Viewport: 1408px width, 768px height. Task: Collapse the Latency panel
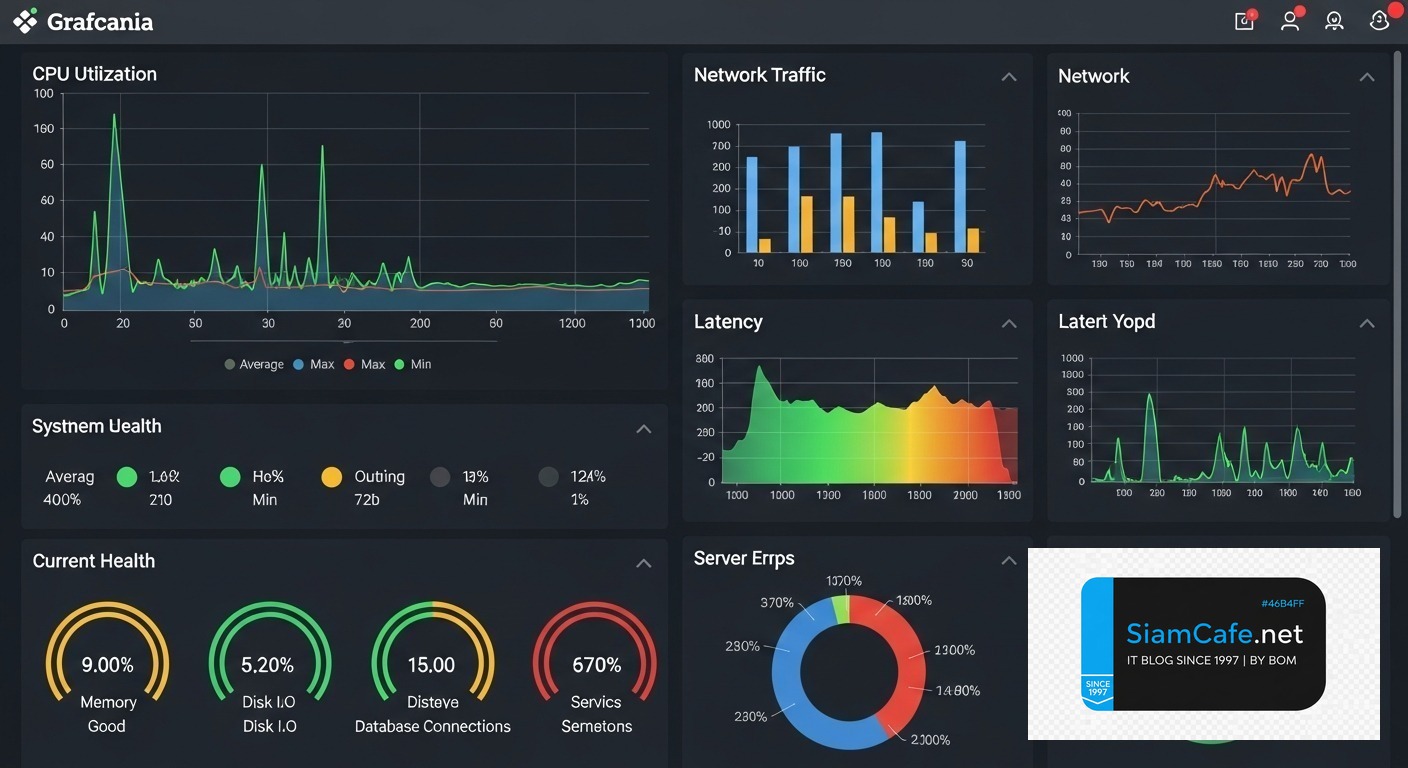pos(1009,323)
